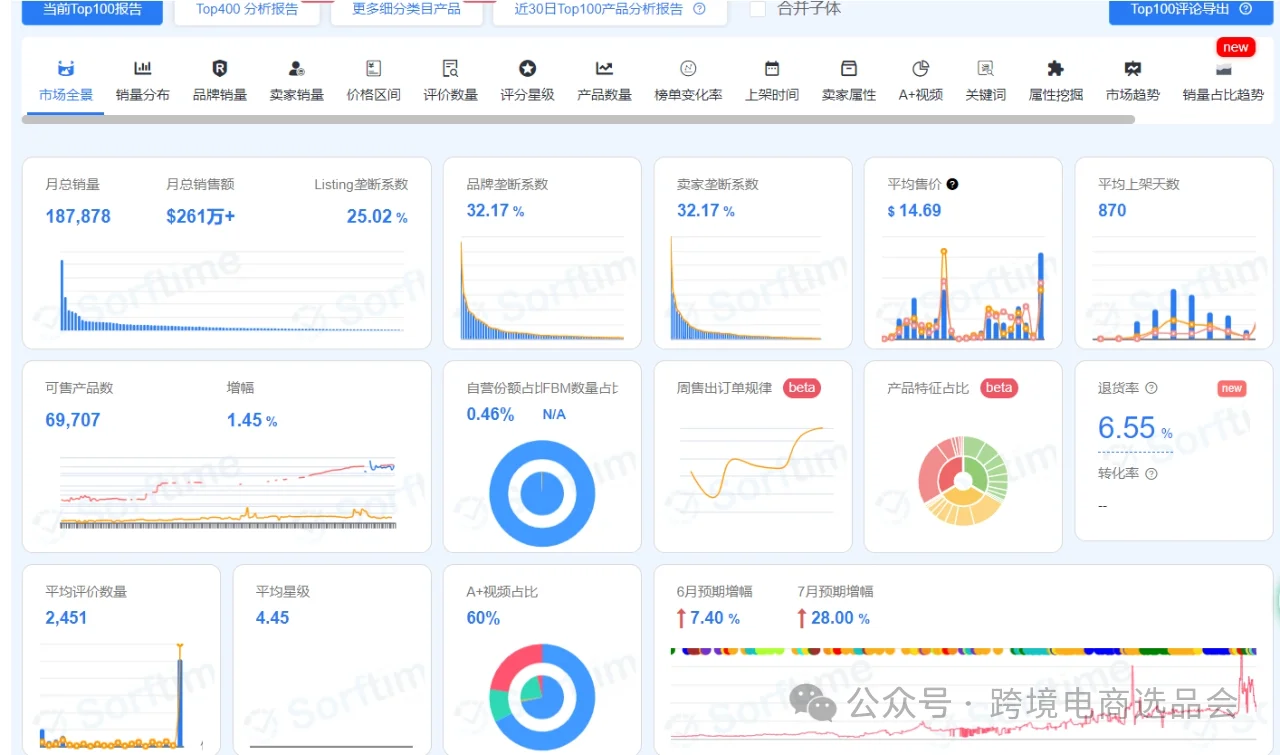
Task: Open the 品牌销量 icon
Action: pos(220,69)
